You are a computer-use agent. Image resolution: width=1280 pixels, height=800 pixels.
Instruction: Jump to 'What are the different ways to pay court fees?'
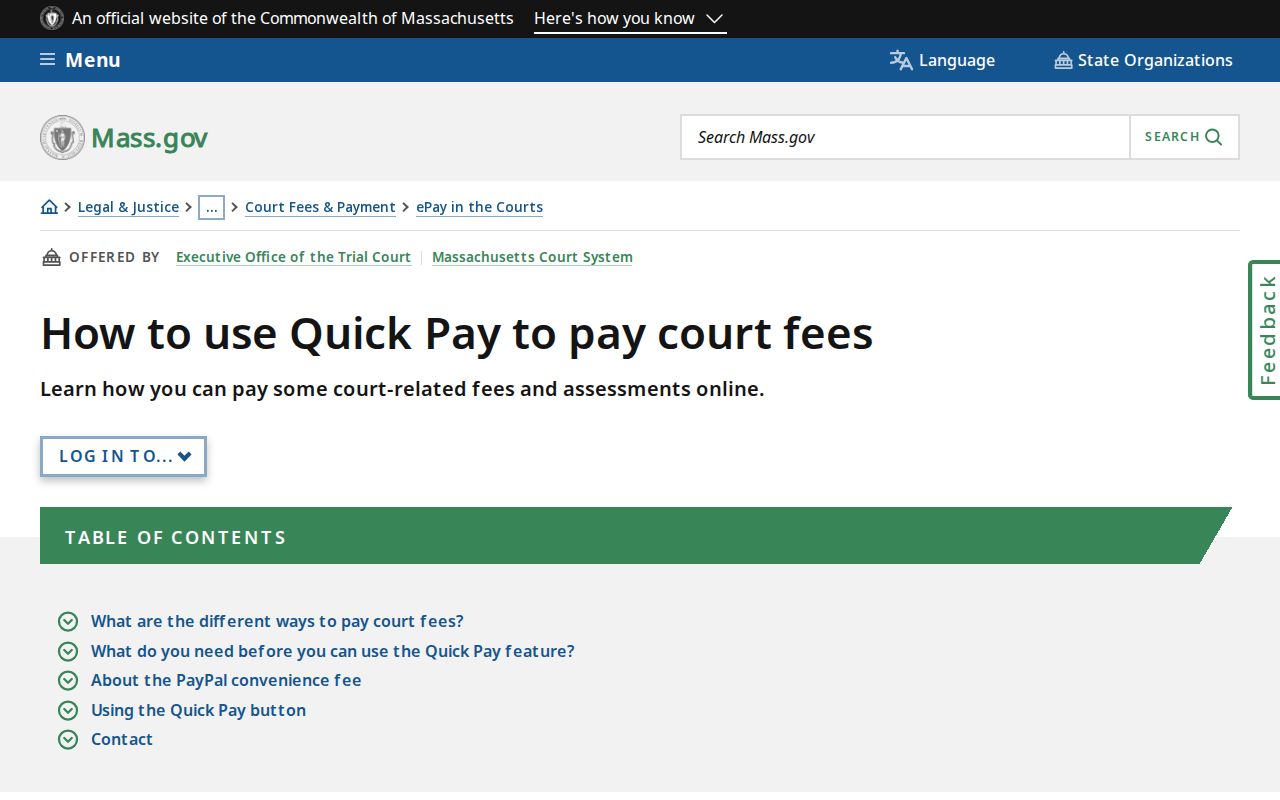click(x=277, y=622)
